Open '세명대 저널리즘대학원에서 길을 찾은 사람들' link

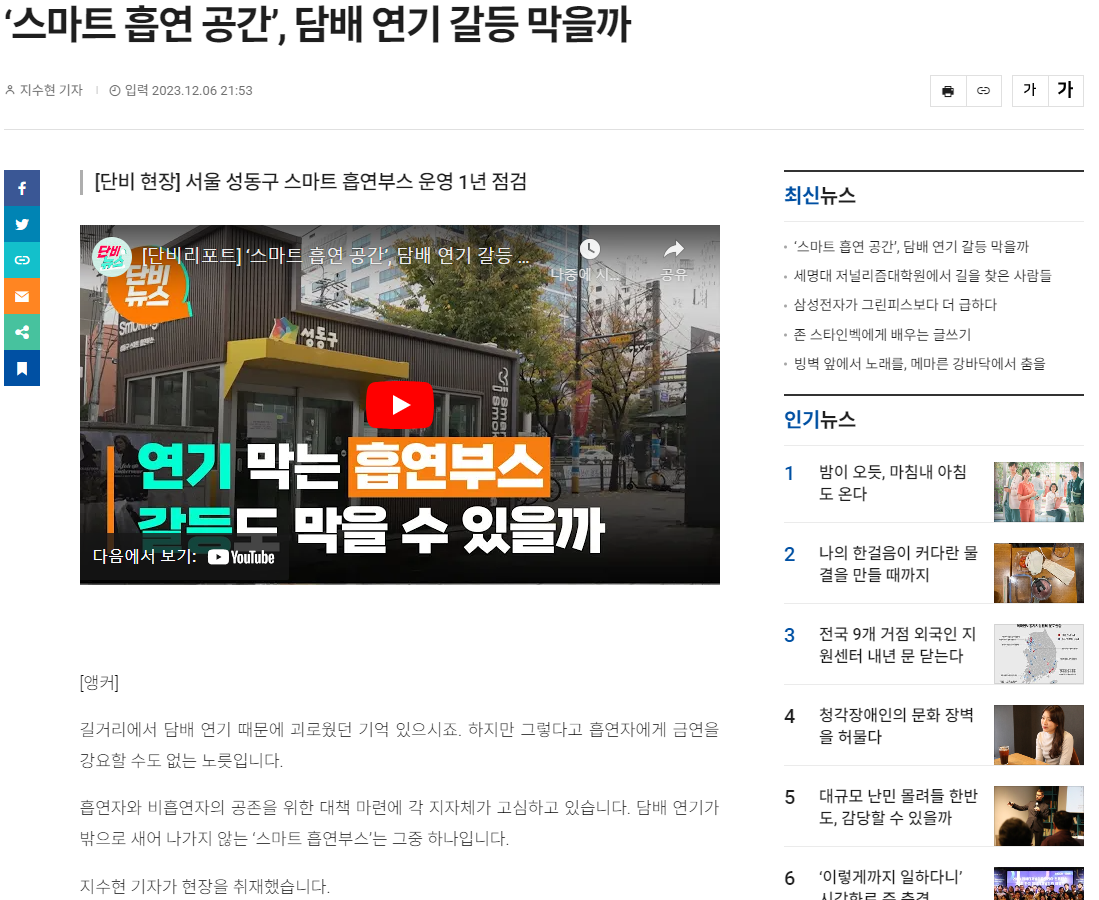click(922, 276)
